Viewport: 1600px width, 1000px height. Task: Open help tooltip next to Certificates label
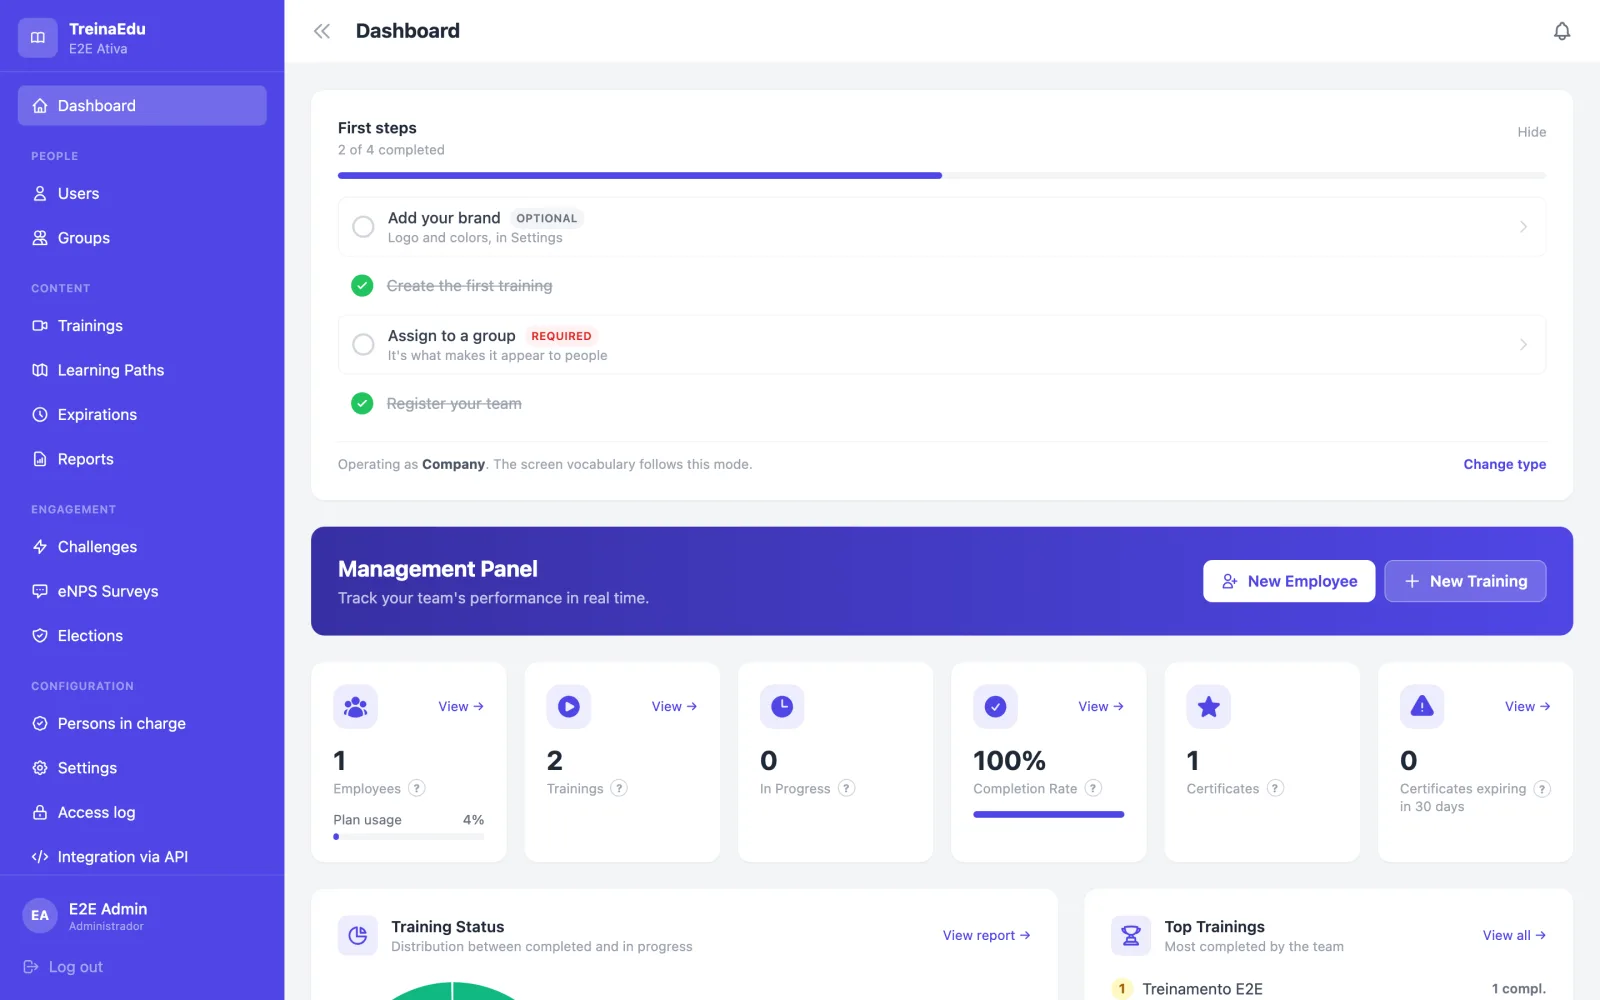(1275, 788)
